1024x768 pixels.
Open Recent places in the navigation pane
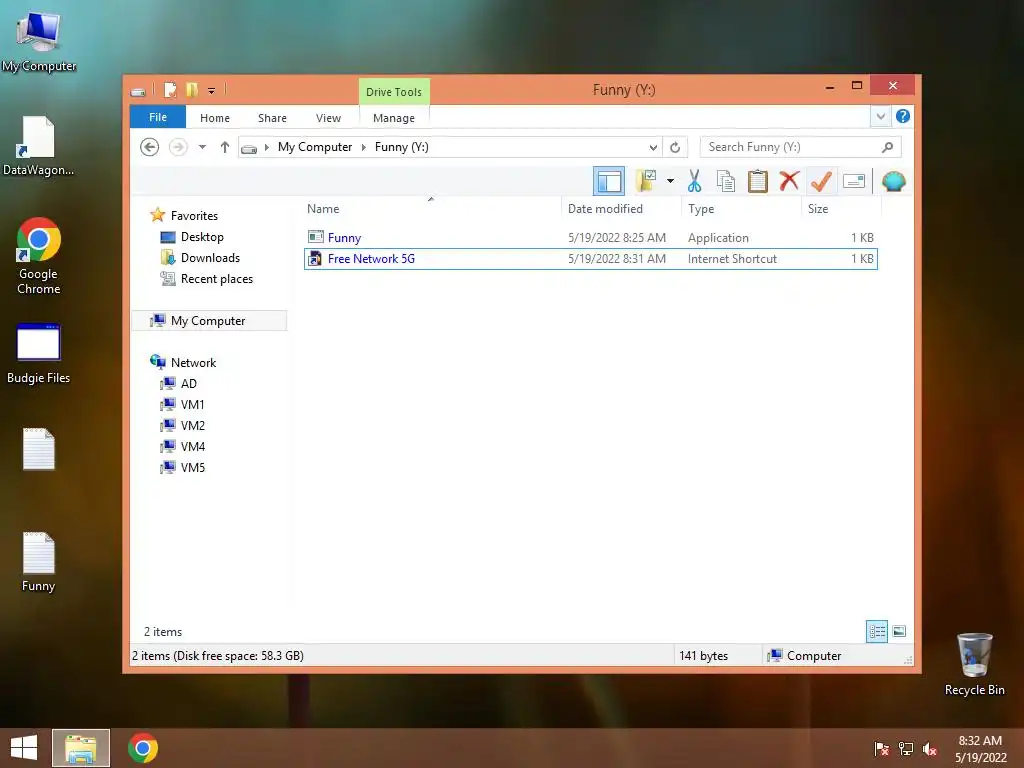217,279
